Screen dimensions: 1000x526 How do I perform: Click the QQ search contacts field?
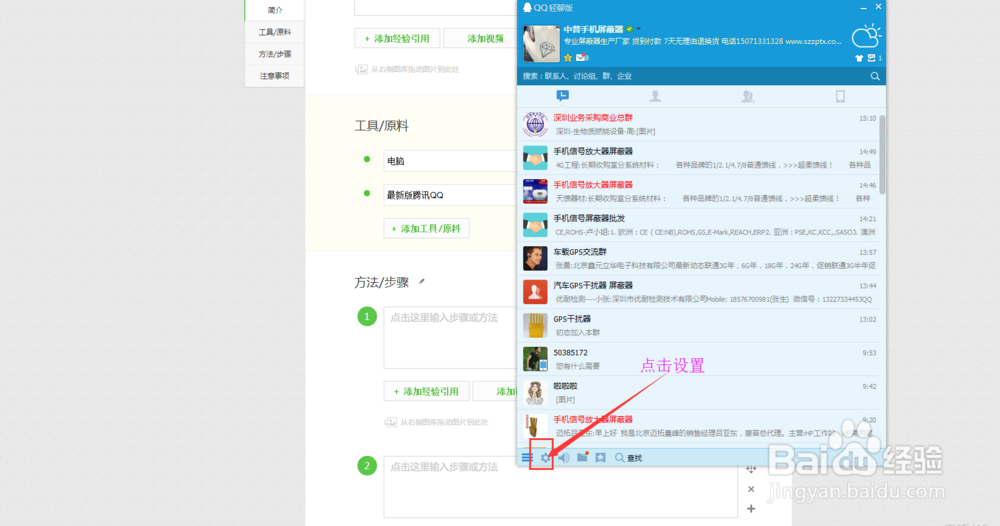click(694, 76)
